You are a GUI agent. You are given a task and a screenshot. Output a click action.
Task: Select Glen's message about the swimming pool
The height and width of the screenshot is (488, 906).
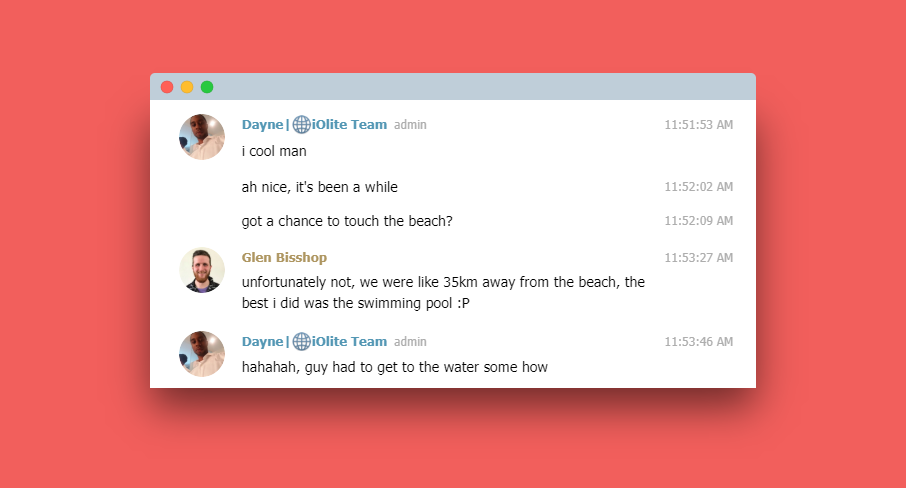(443, 293)
